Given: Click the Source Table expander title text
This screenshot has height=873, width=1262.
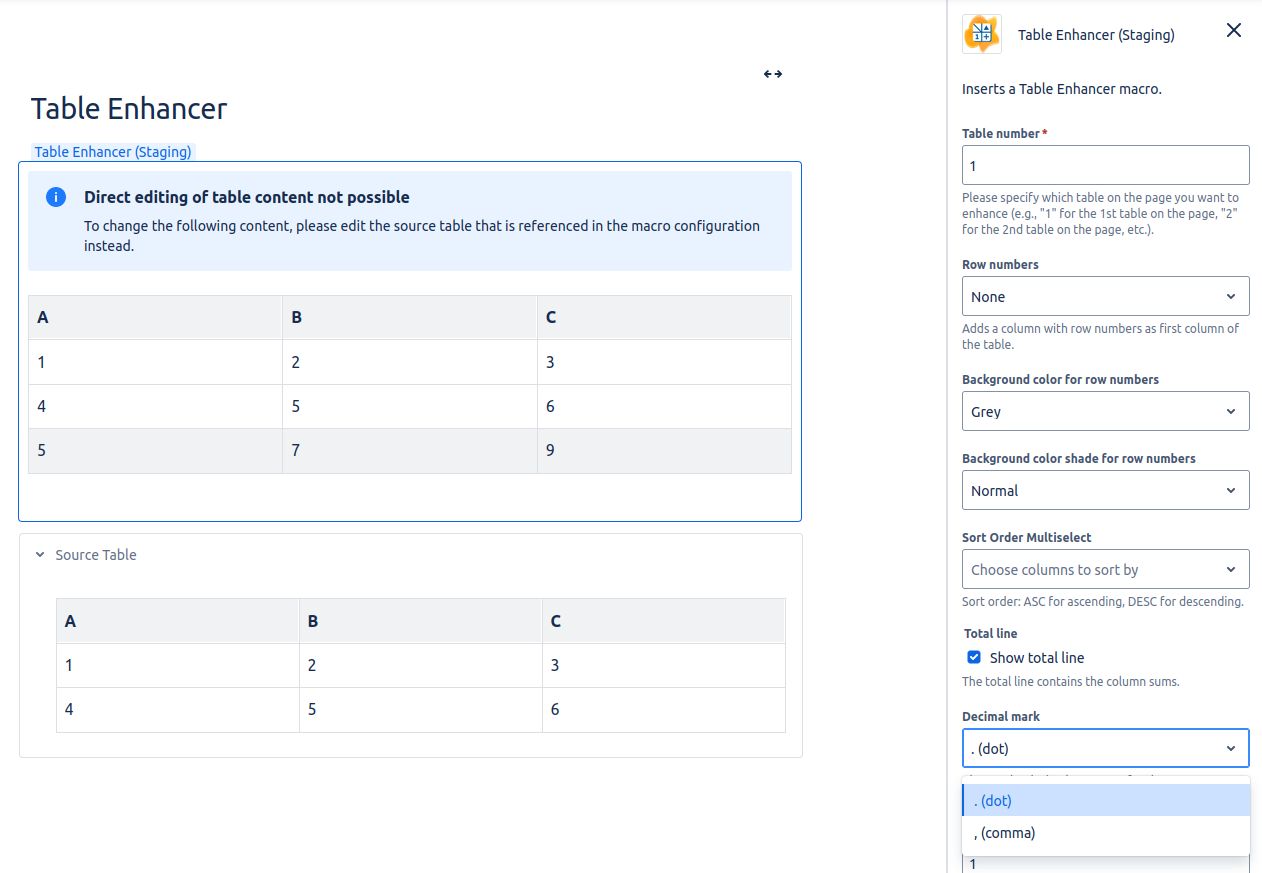Looking at the screenshot, I should tap(96, 555).
